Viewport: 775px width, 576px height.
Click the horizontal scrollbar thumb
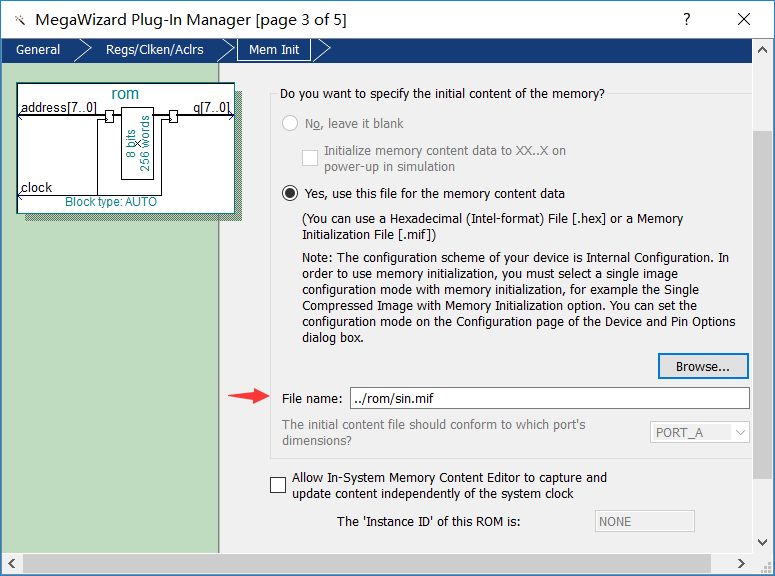coord(367,563)
